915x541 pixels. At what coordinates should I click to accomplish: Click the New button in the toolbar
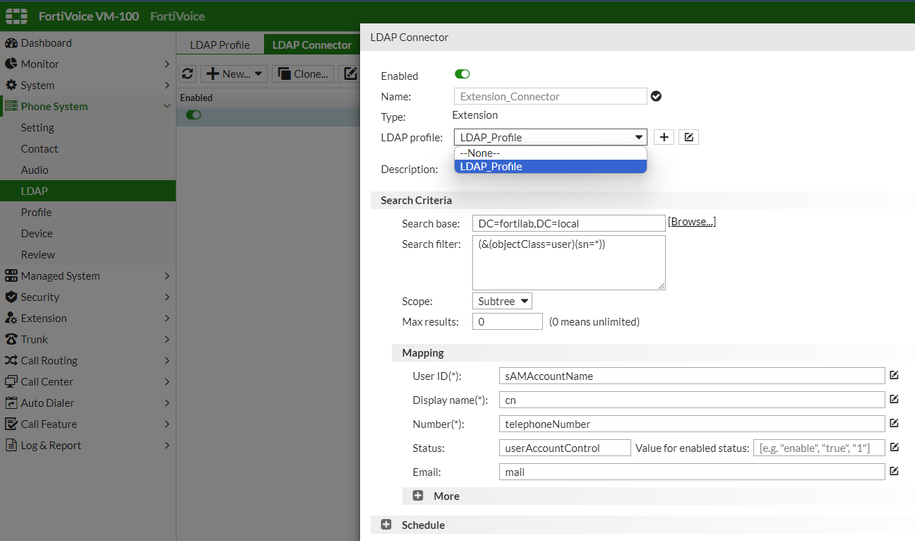coord(234,74)
